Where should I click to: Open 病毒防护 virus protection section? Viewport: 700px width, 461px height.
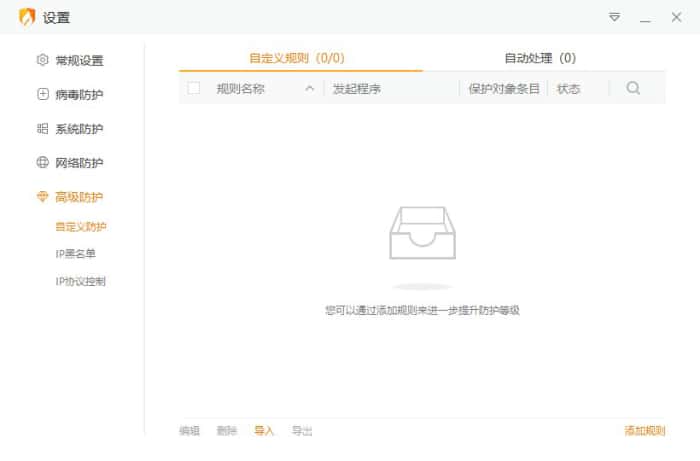click(79, 95)
